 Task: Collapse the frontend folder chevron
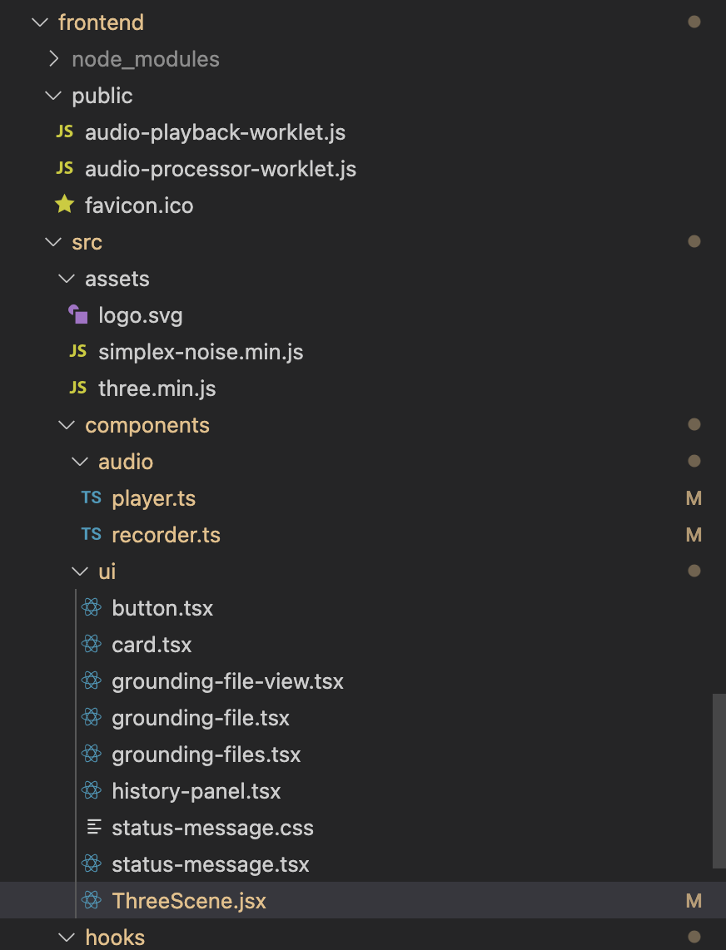(40, 22)
